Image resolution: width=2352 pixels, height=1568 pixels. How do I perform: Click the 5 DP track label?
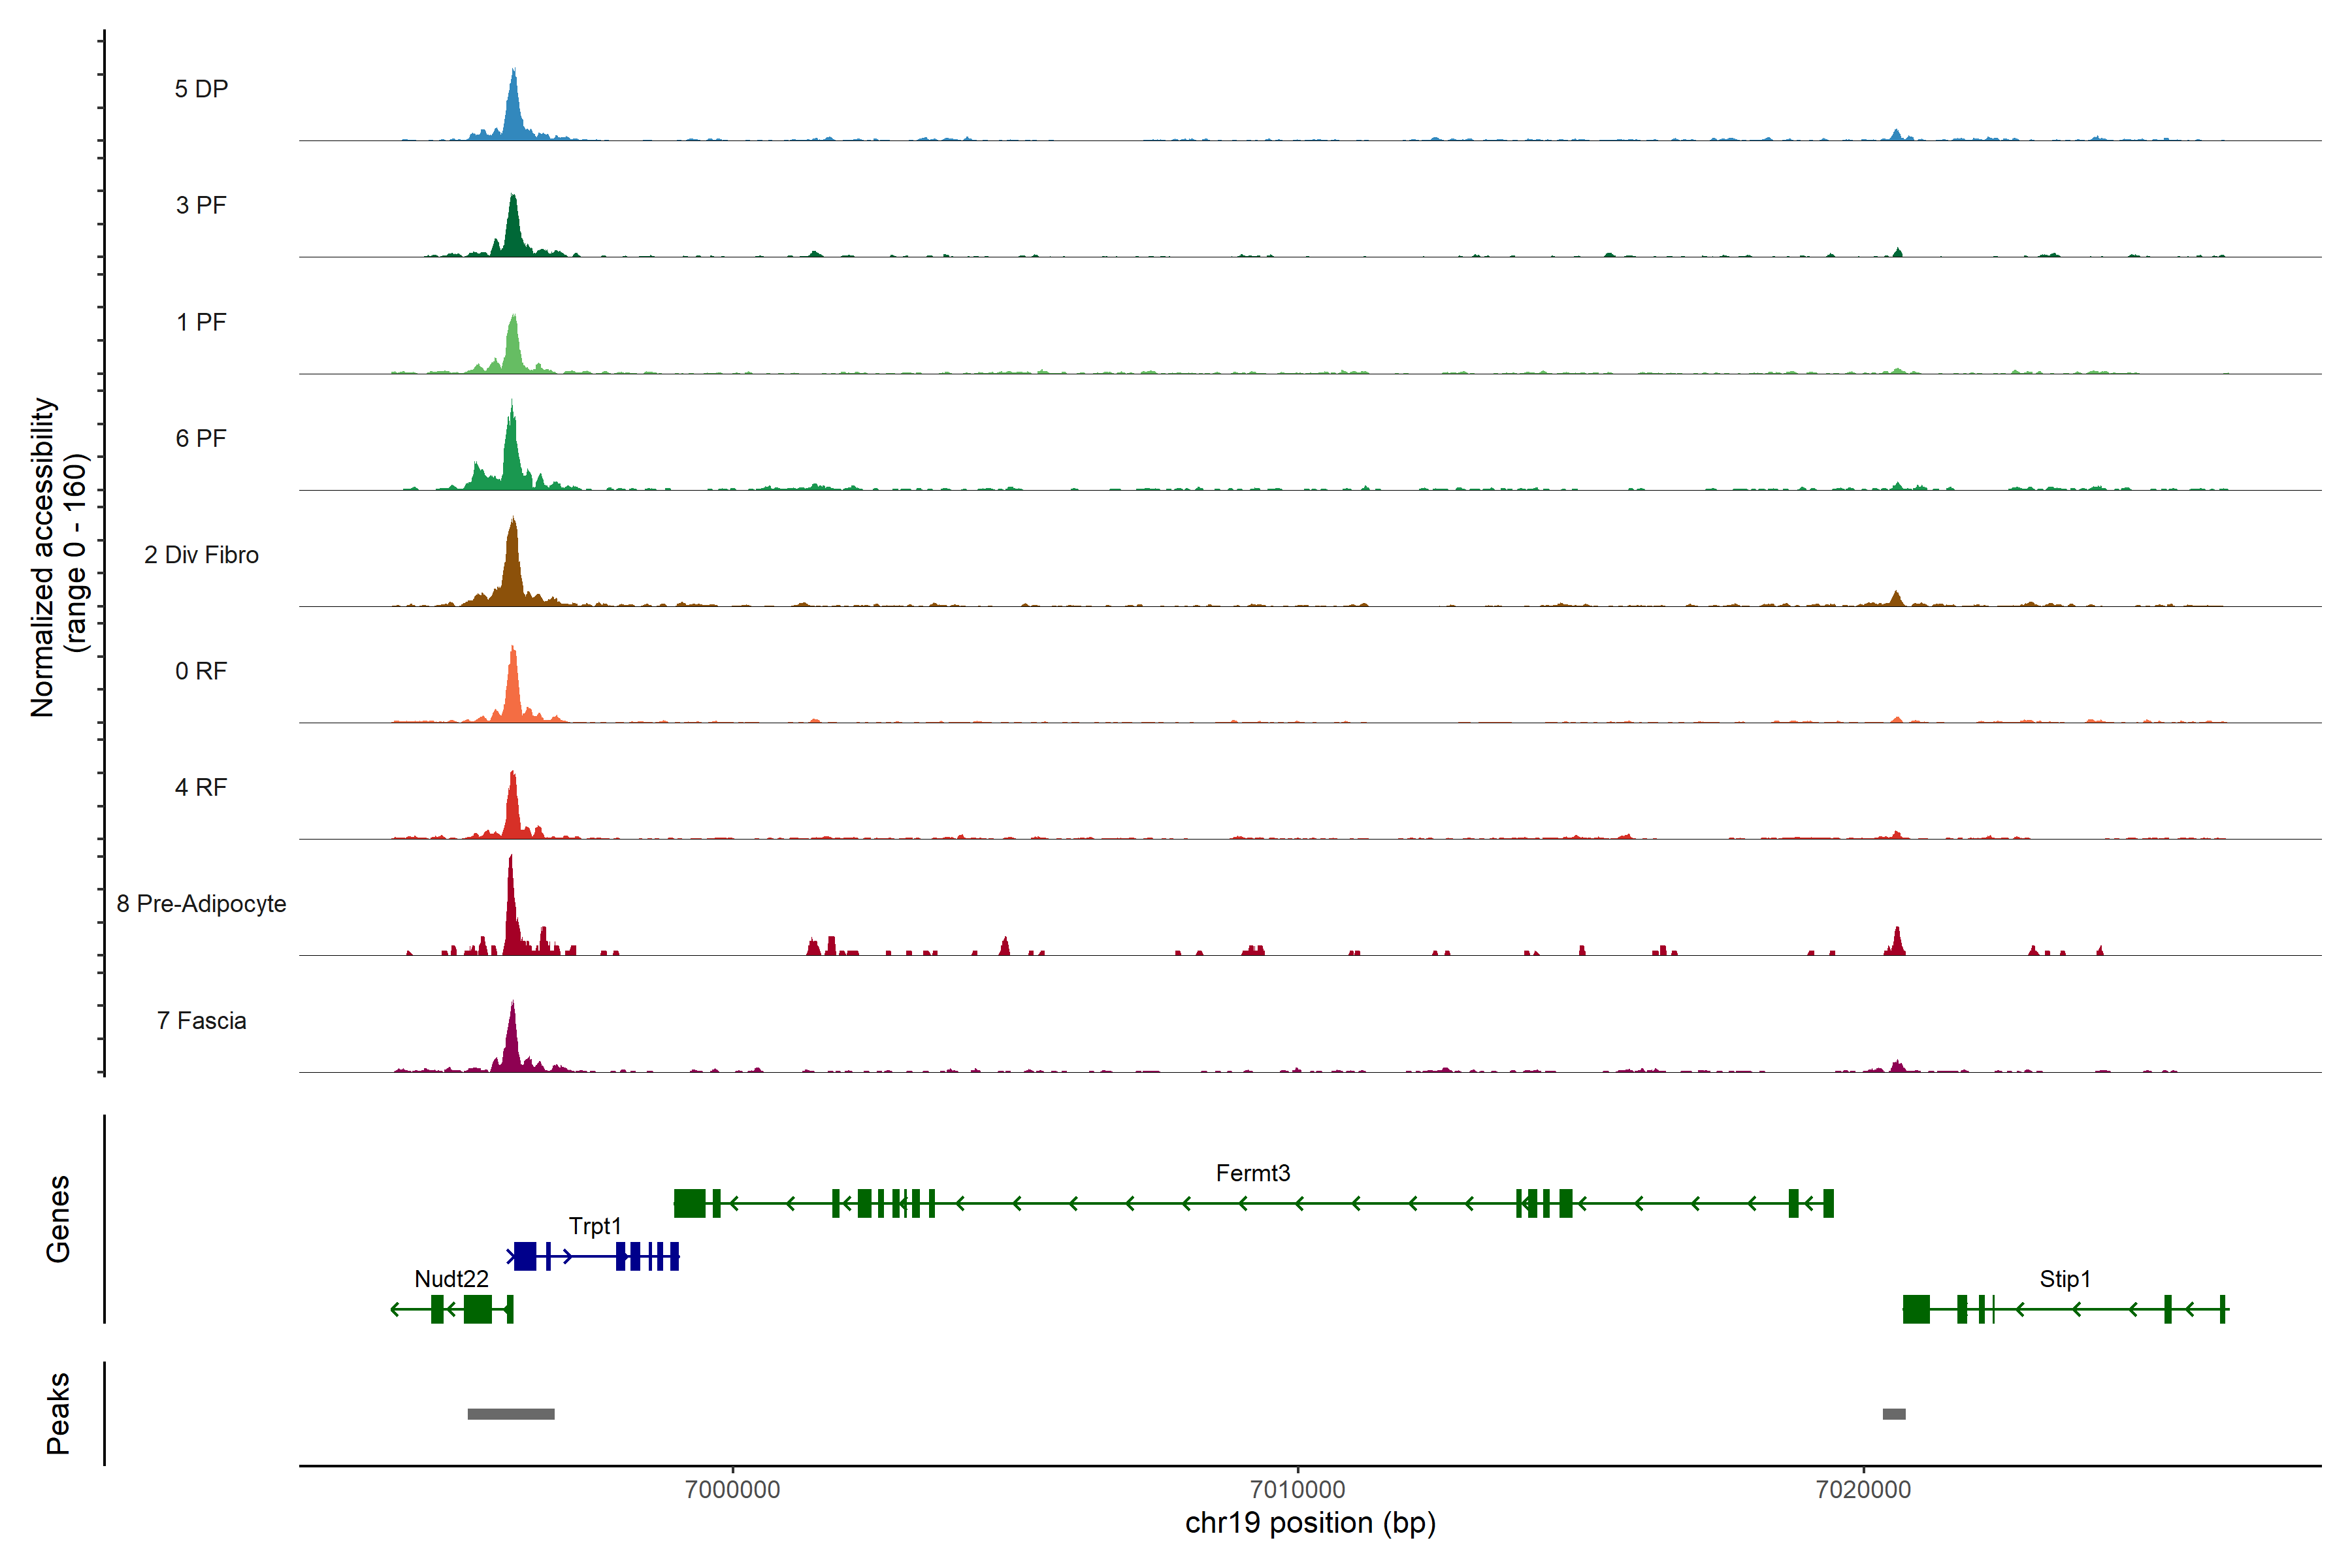(x=201, y=89)
